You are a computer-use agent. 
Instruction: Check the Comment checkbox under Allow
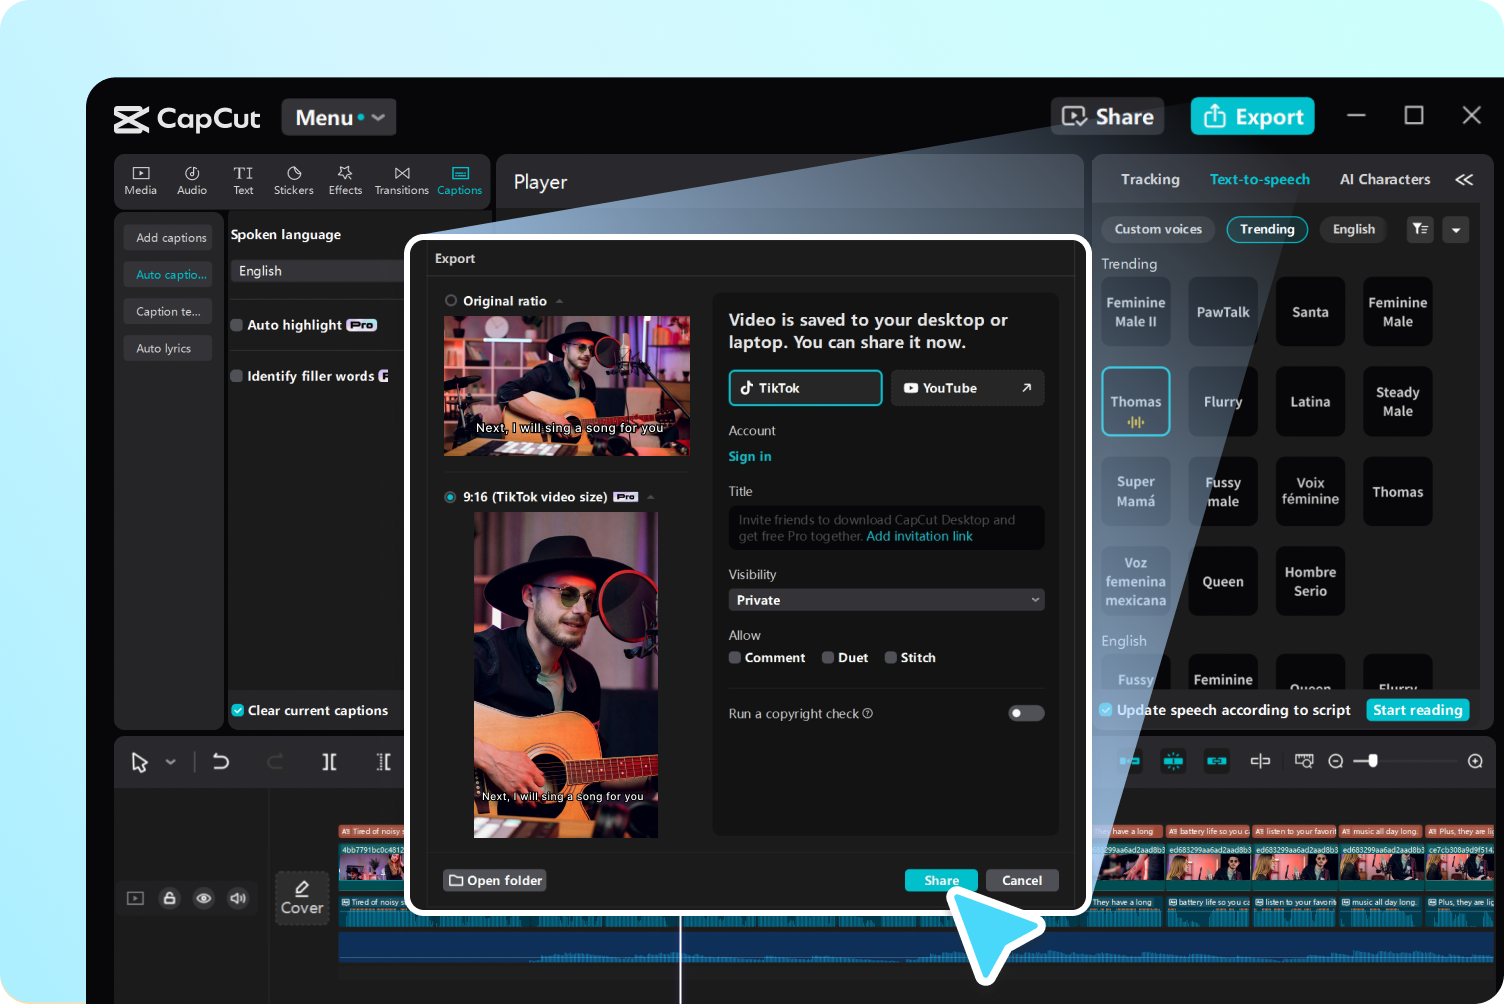tap(735, 657)
